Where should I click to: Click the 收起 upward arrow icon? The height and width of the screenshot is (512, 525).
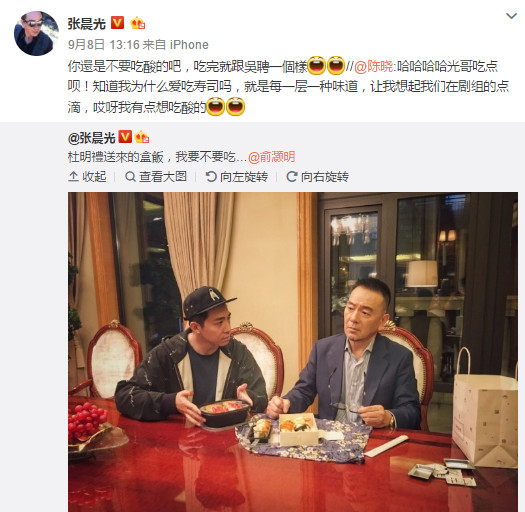coord(73,176)
